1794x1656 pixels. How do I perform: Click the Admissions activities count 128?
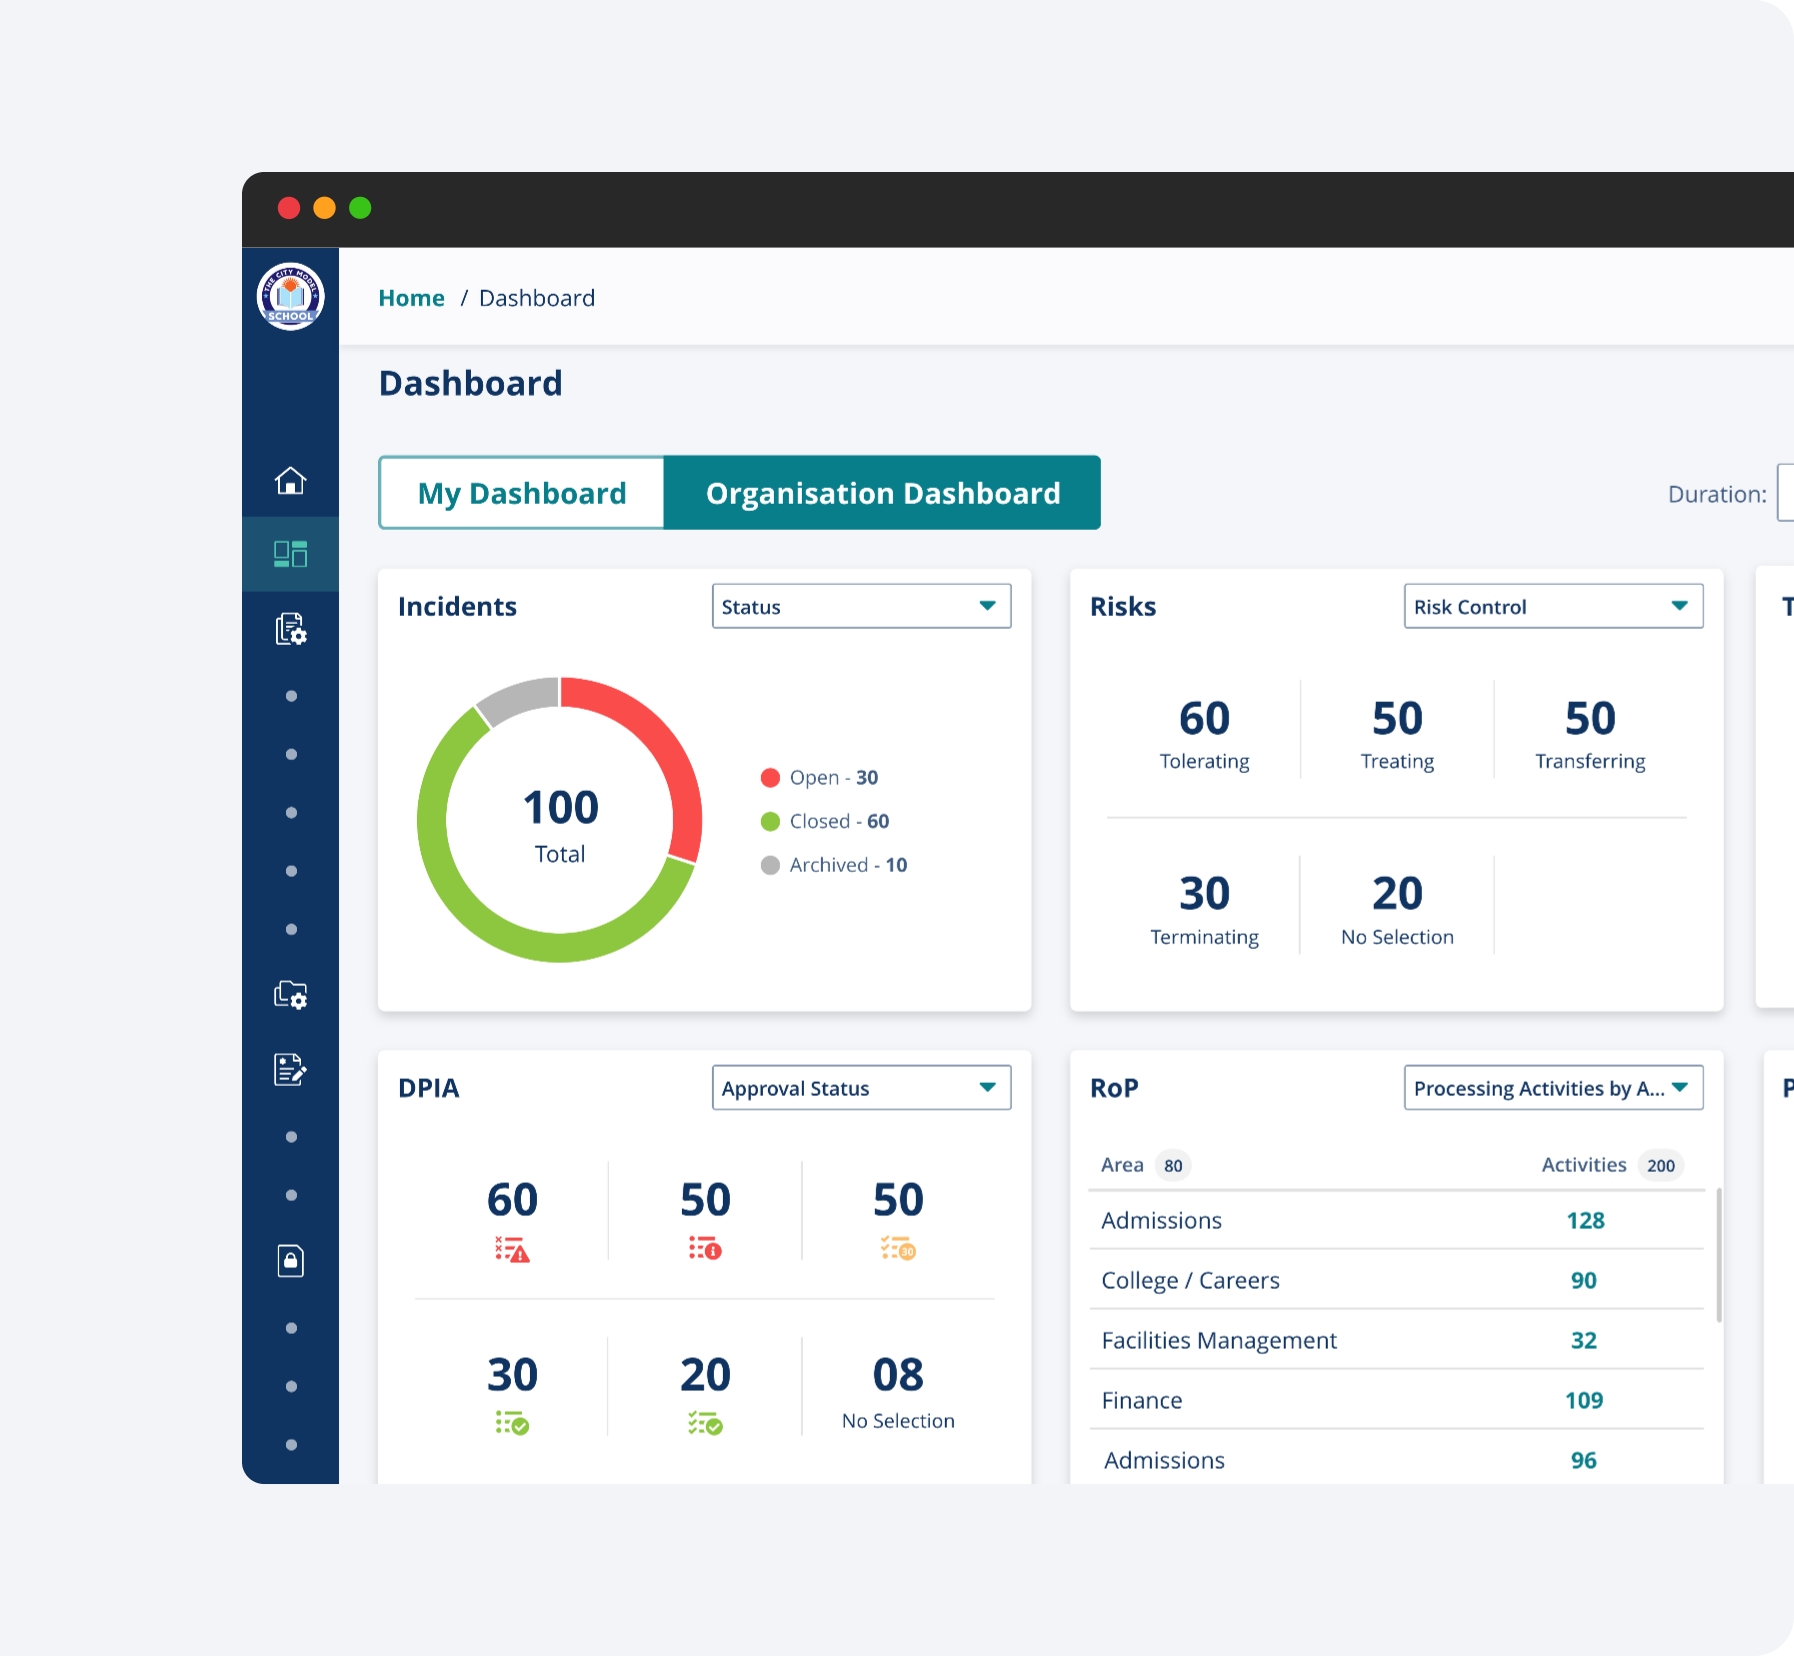pyautogui.click(x=1584, y=1220)
